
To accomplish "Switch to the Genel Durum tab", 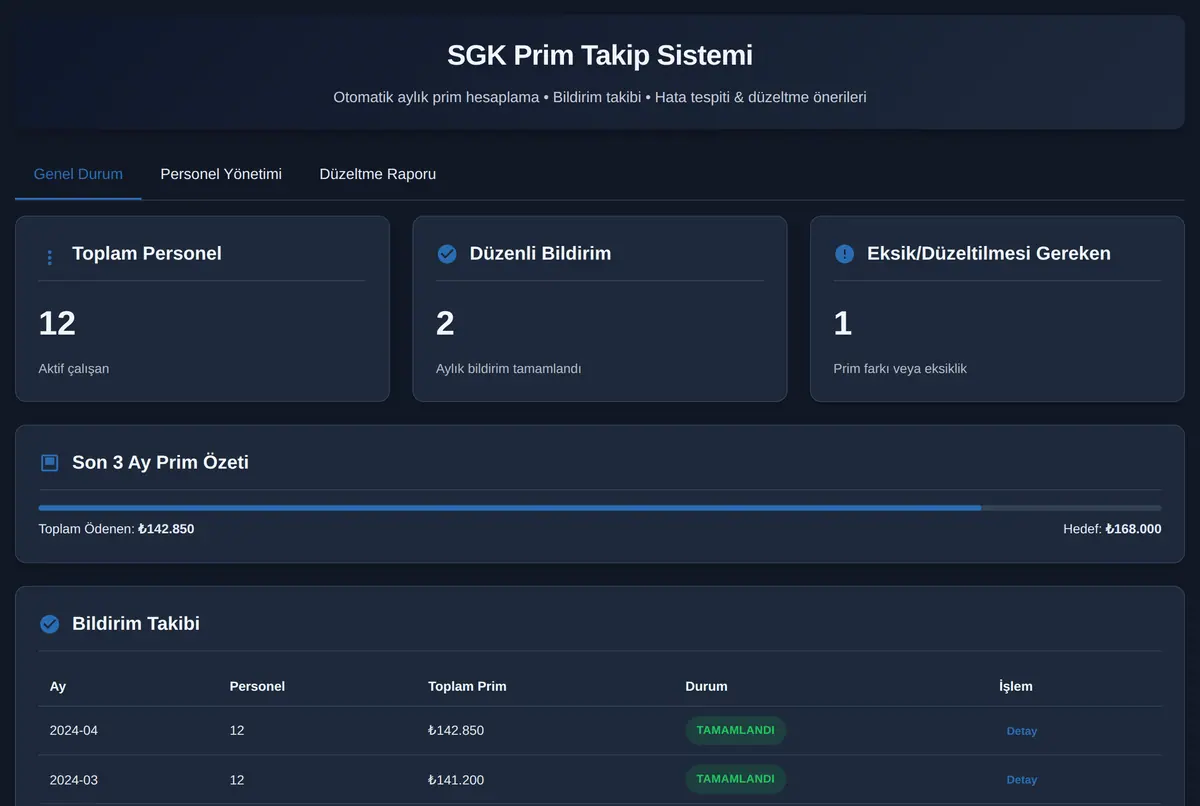I will click(x=78, y=174).
